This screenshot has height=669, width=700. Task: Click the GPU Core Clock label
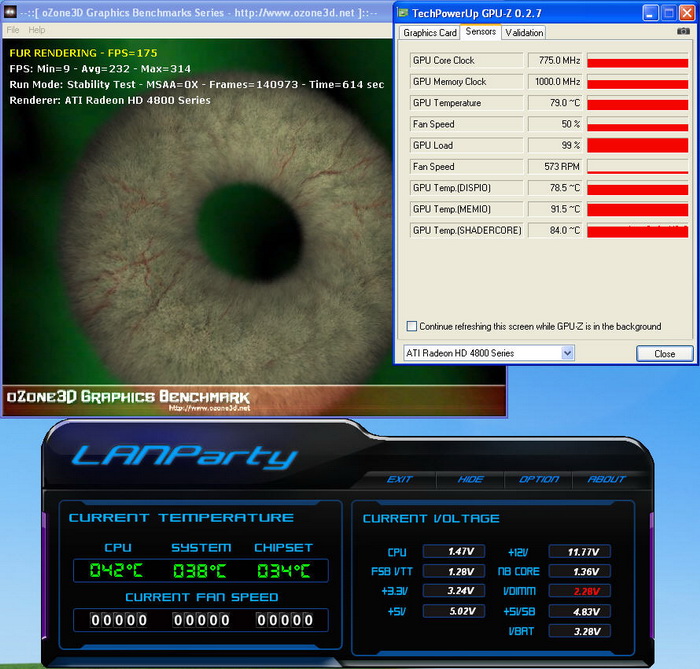coord(467,60)
